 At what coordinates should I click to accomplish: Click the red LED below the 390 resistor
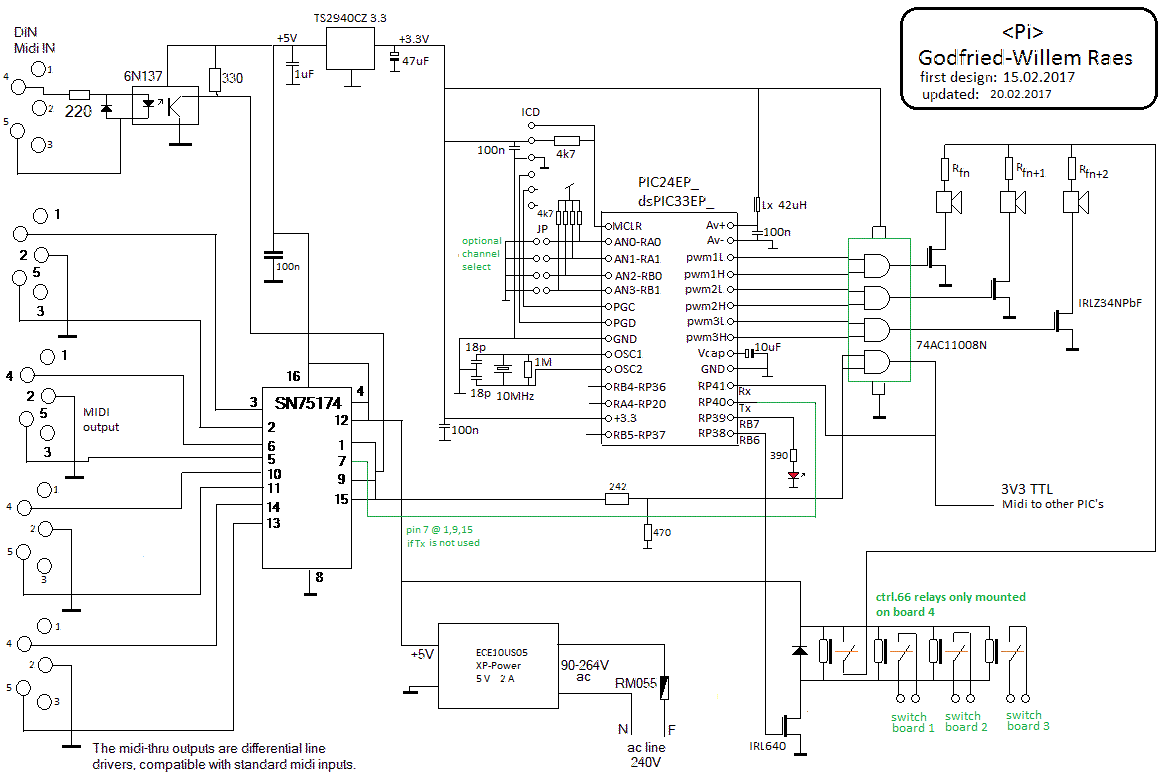coord(793,475)
